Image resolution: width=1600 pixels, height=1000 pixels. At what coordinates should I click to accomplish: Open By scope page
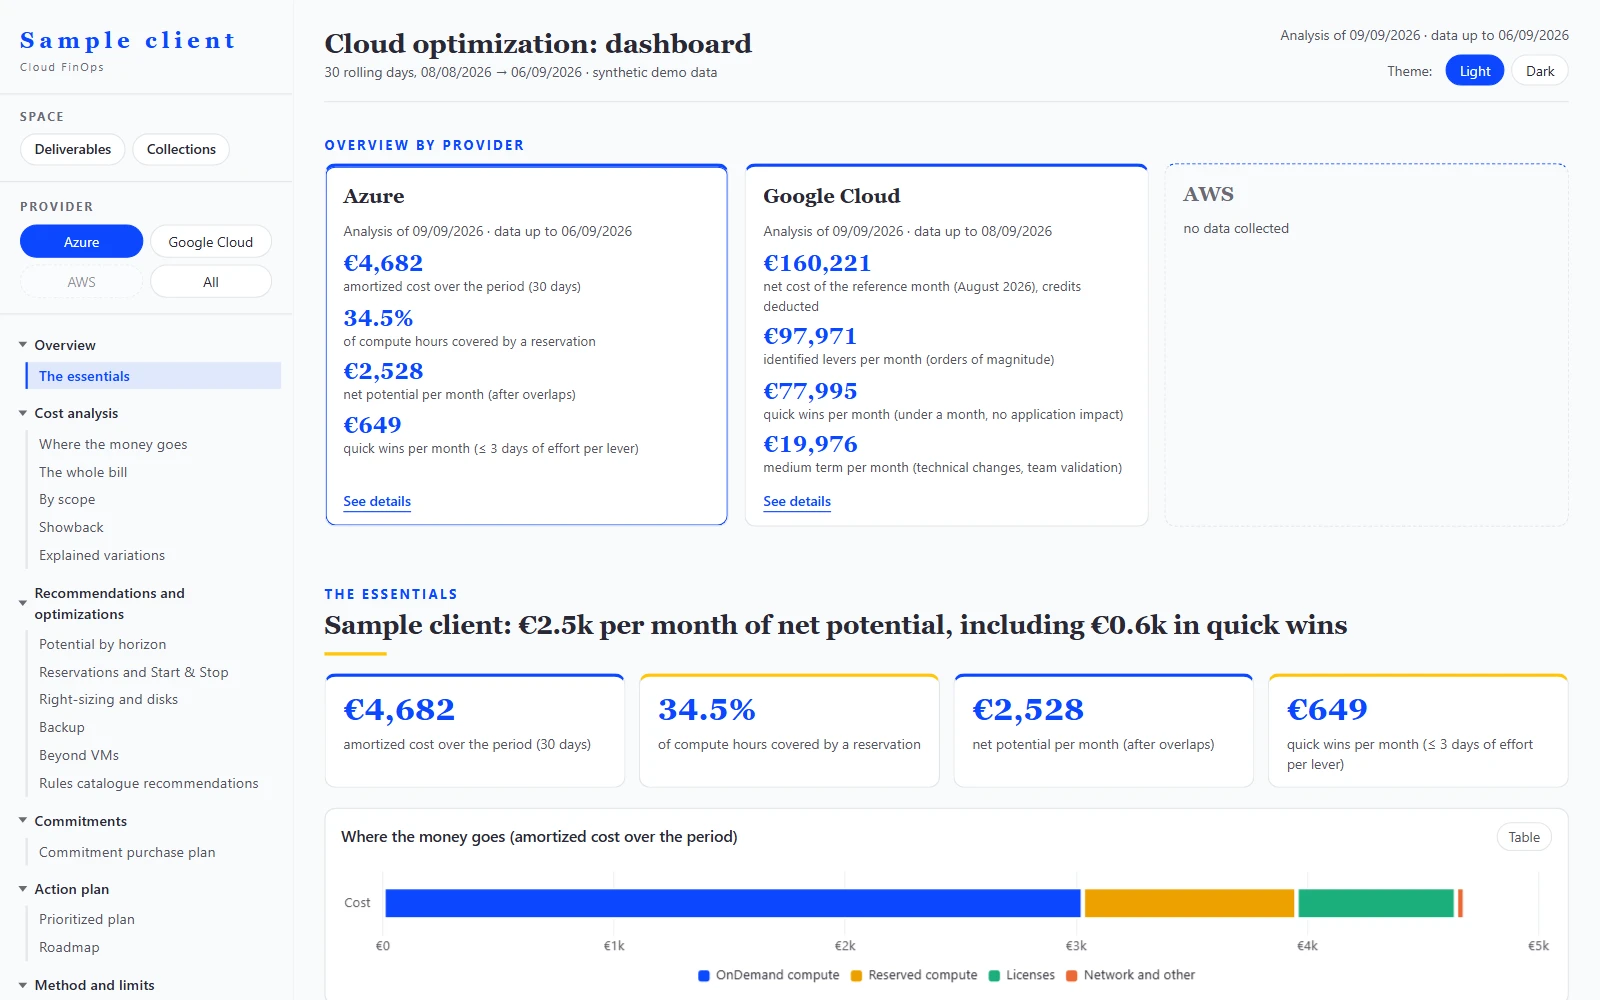(67, 500)
